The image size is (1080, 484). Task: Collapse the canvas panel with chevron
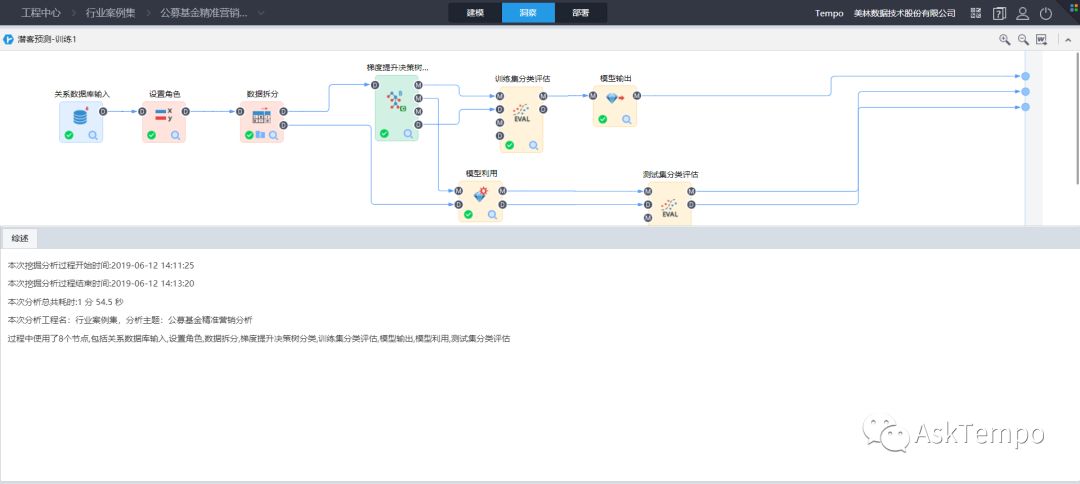tap(1068, 40)
